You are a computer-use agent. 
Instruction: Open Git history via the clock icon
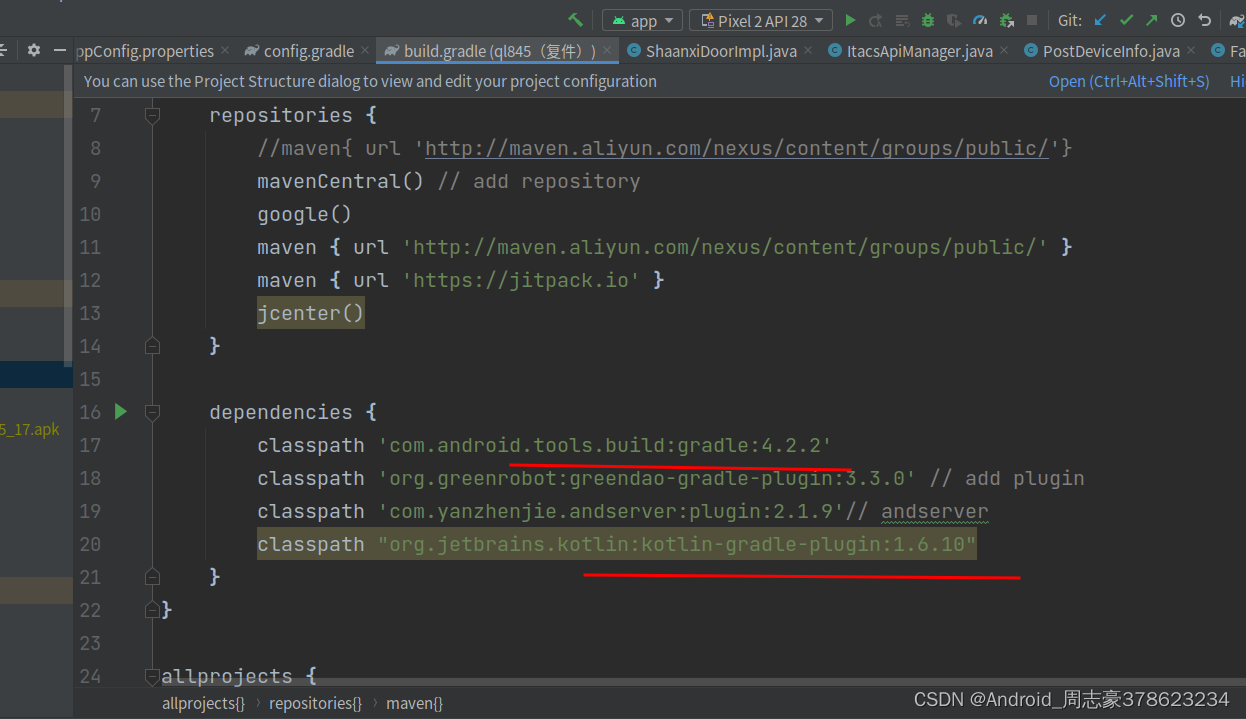click(x=1177, y=19)
